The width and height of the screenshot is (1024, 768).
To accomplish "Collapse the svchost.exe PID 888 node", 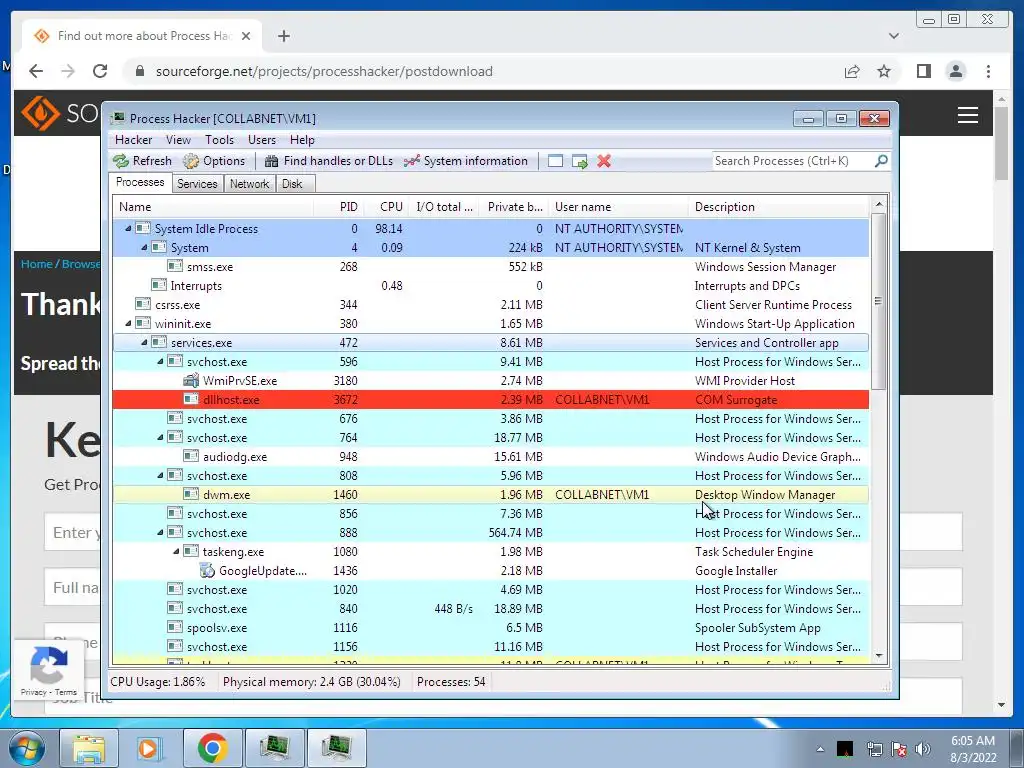I will point(160,532).
